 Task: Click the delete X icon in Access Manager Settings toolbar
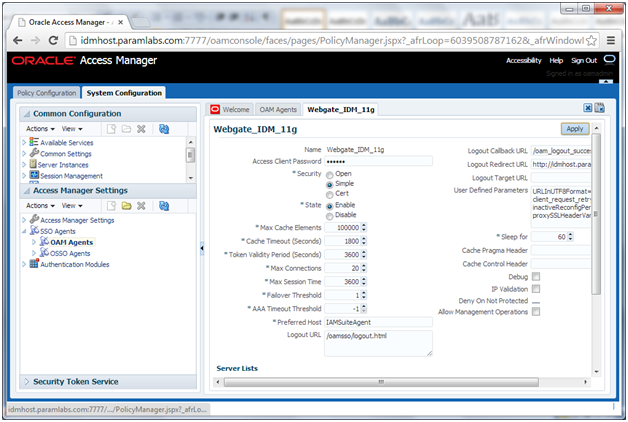coord(141,206)
